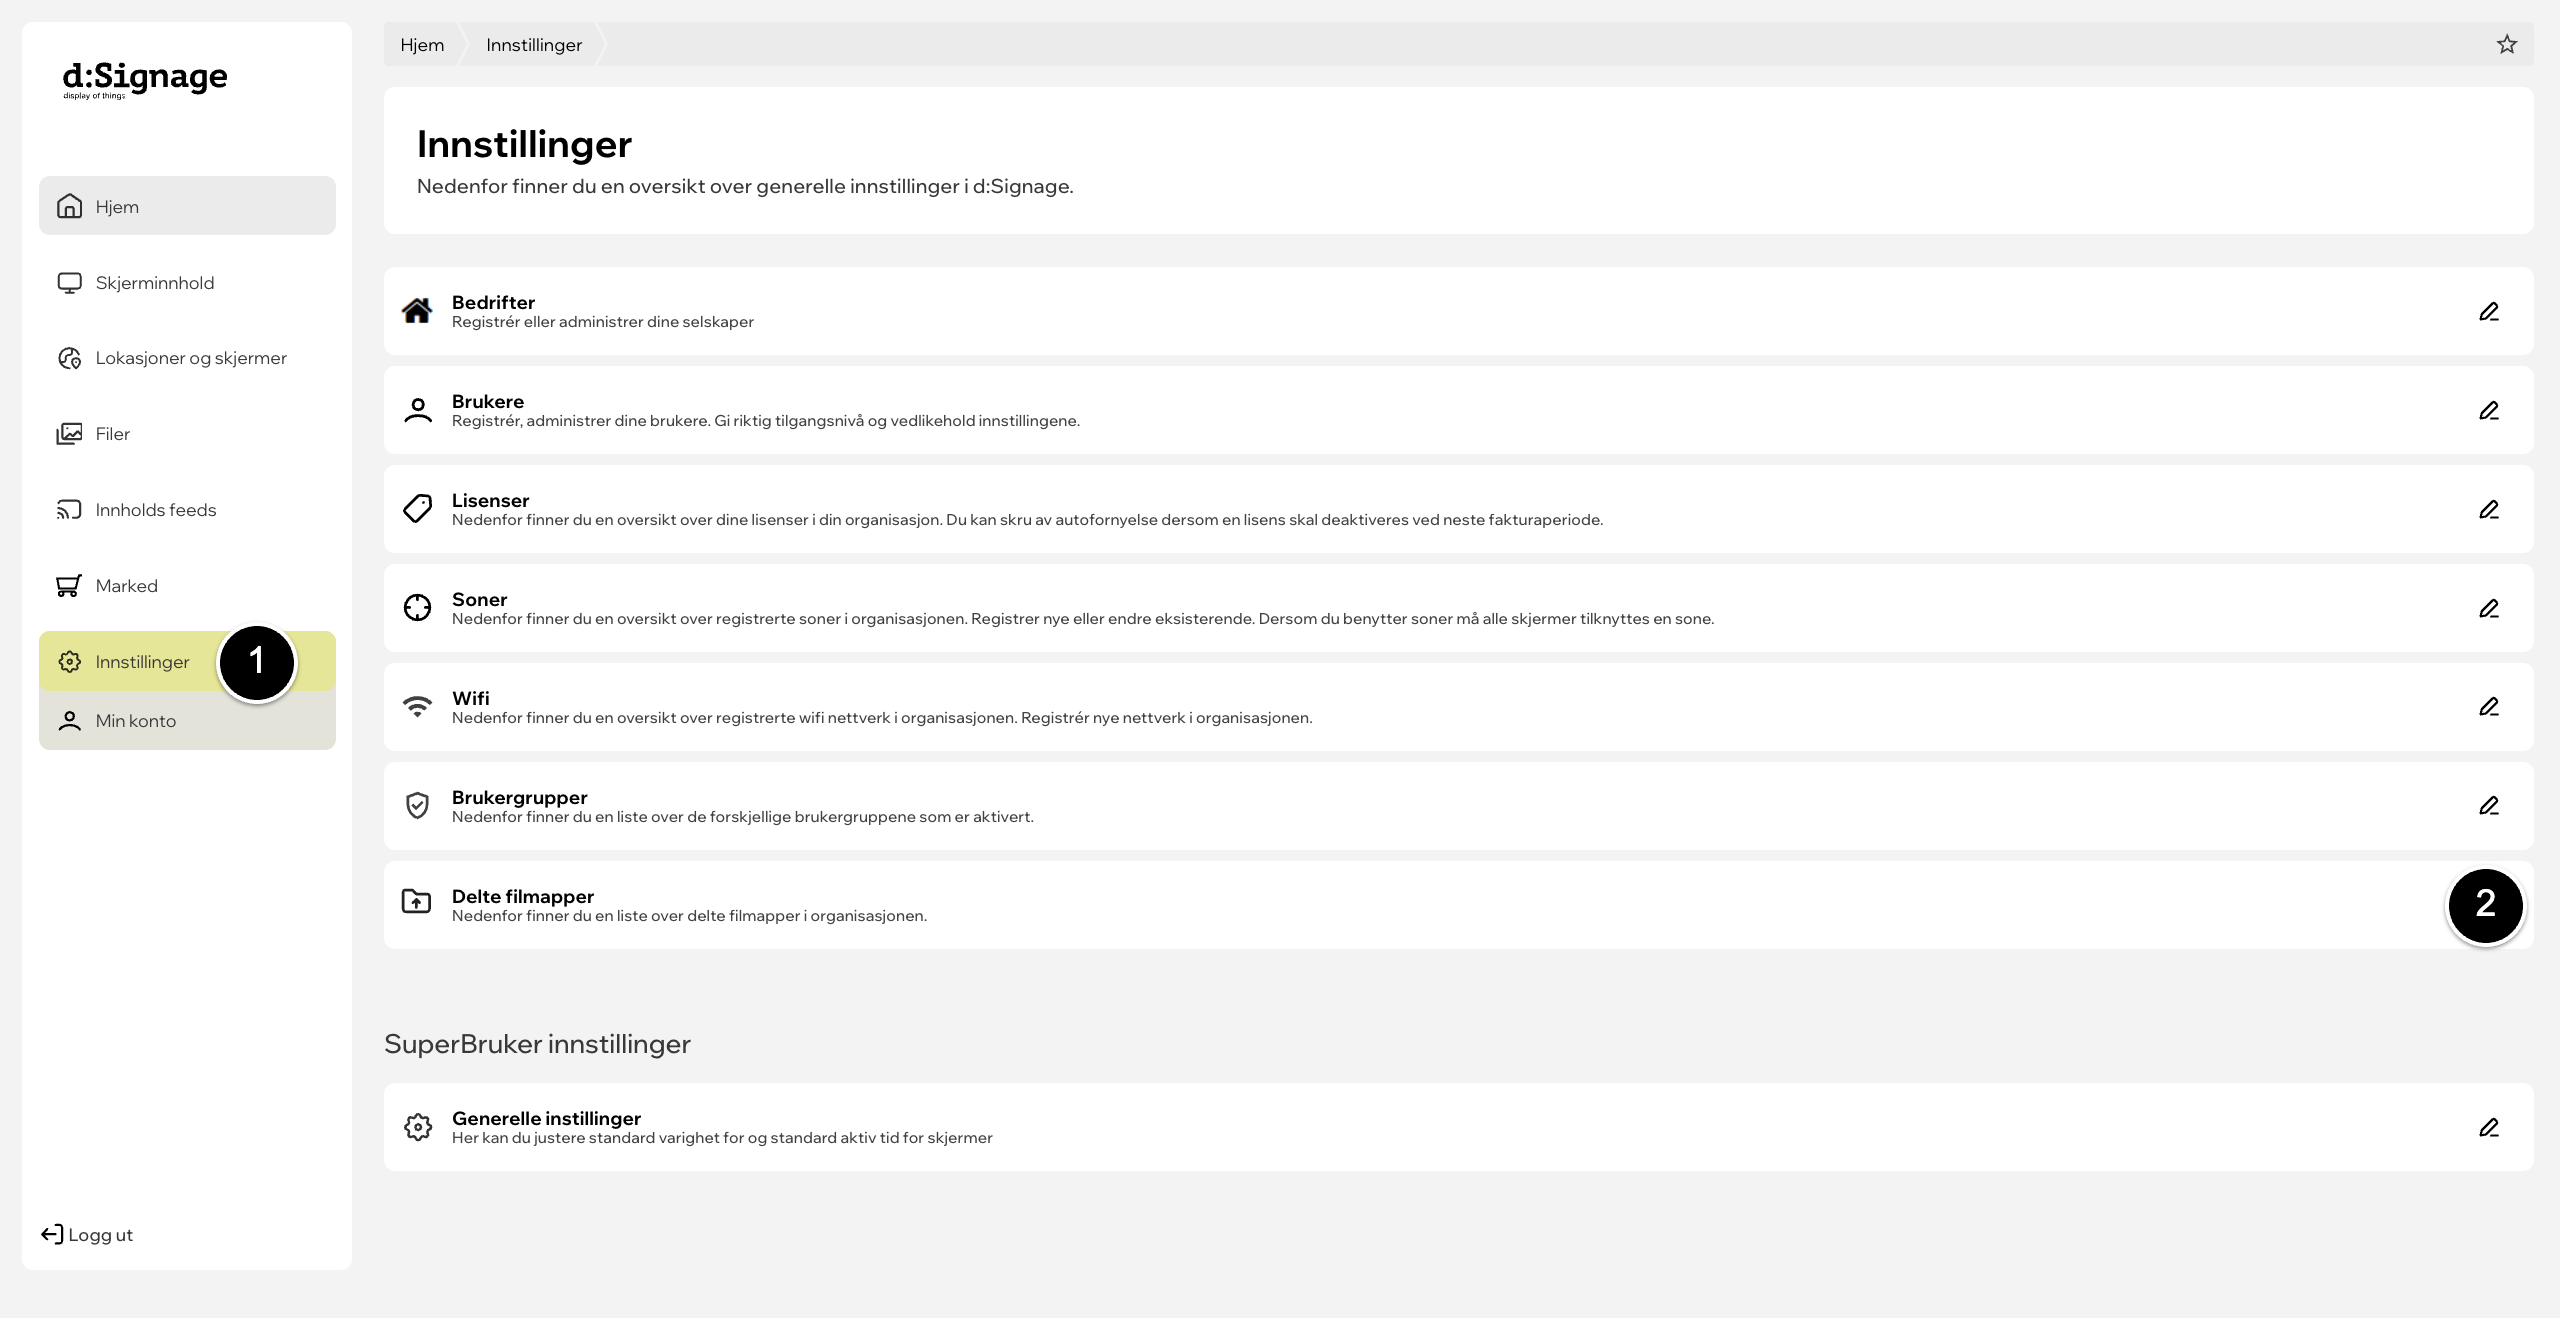This screenshot has height=1318, width=2560.
Task: Open the Bedrifter settings title
Action: tap(493, 302)
